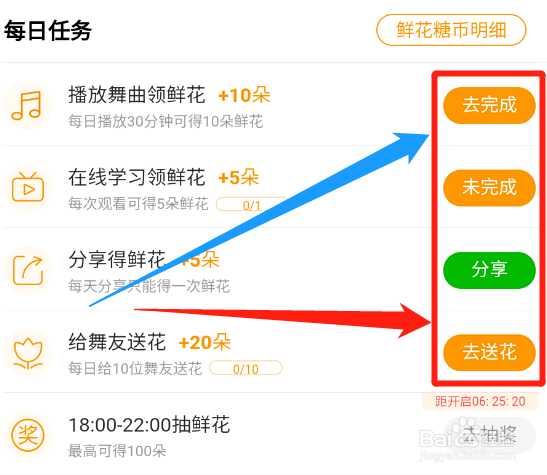Screen dimensions: 547x475
Task: Tap the greyed-out 去抽奖 button
Action: [489, 435]
